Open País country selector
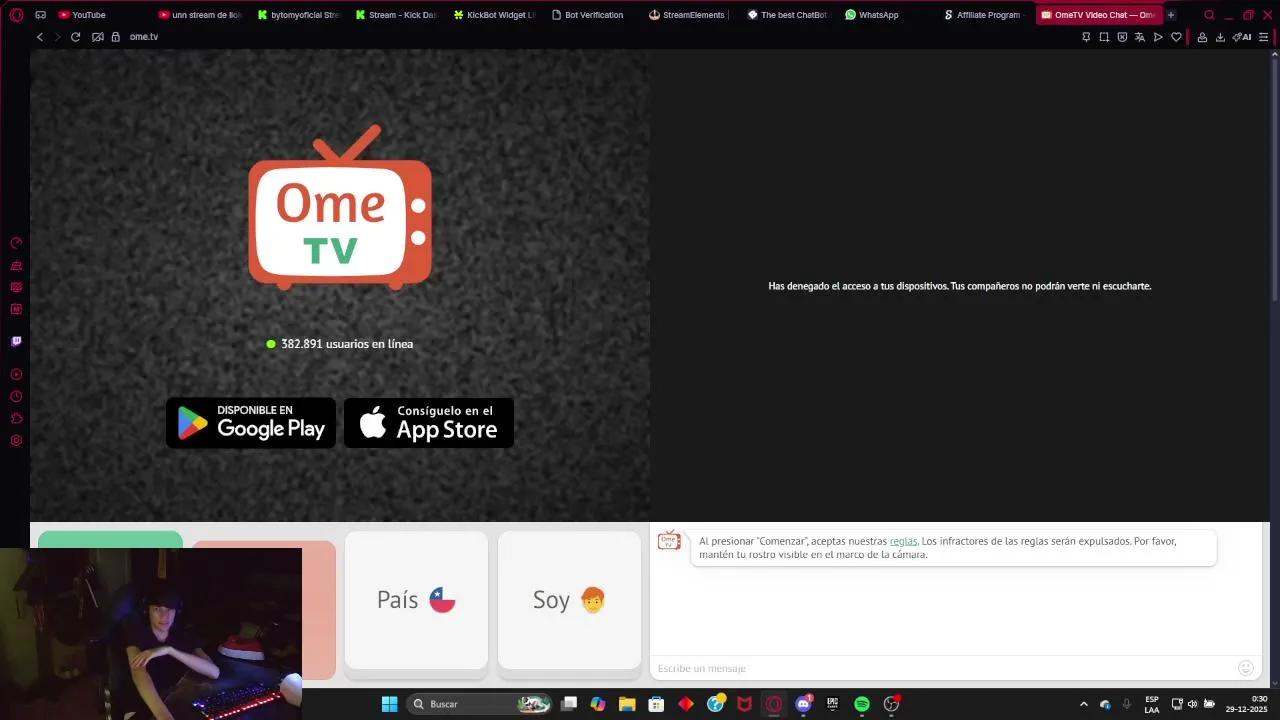This screenshot has height=720, width=1280. [x=416, y=600]
